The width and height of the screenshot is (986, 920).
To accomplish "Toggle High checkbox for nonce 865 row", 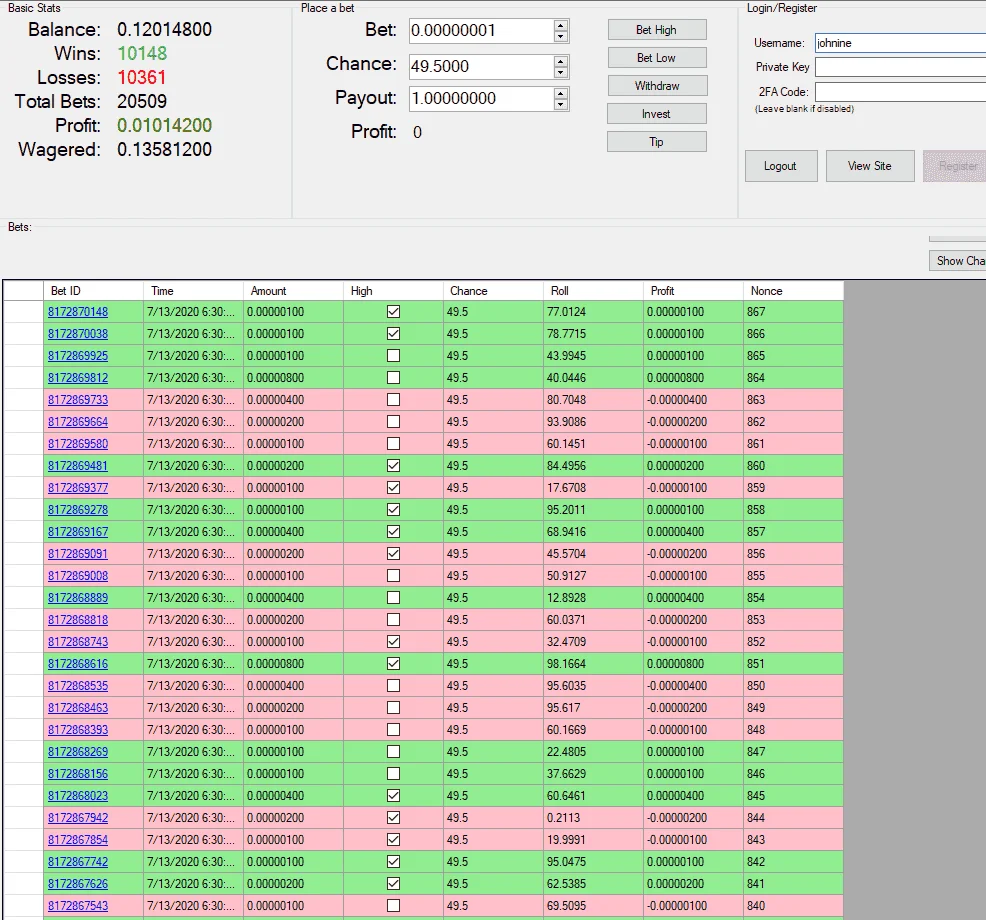I will coord(394,356).
